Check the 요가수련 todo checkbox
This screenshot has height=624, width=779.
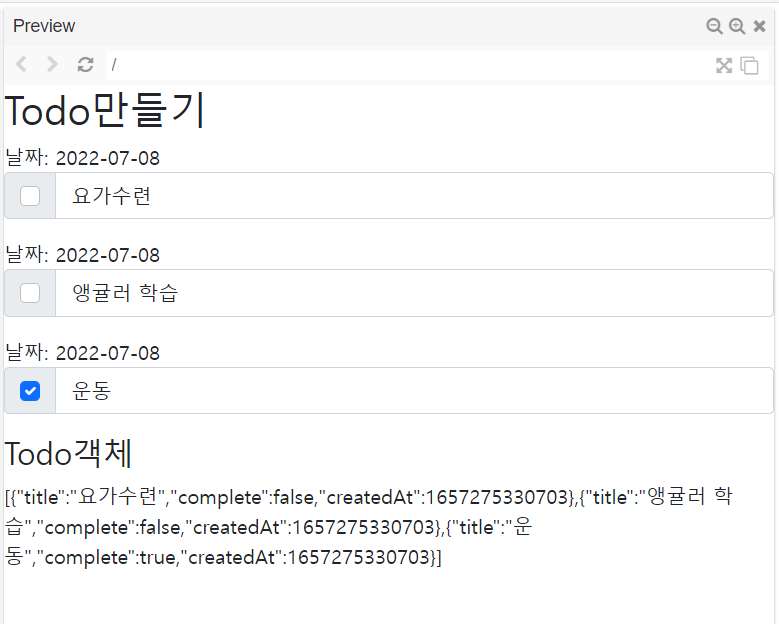coord(30,196)
